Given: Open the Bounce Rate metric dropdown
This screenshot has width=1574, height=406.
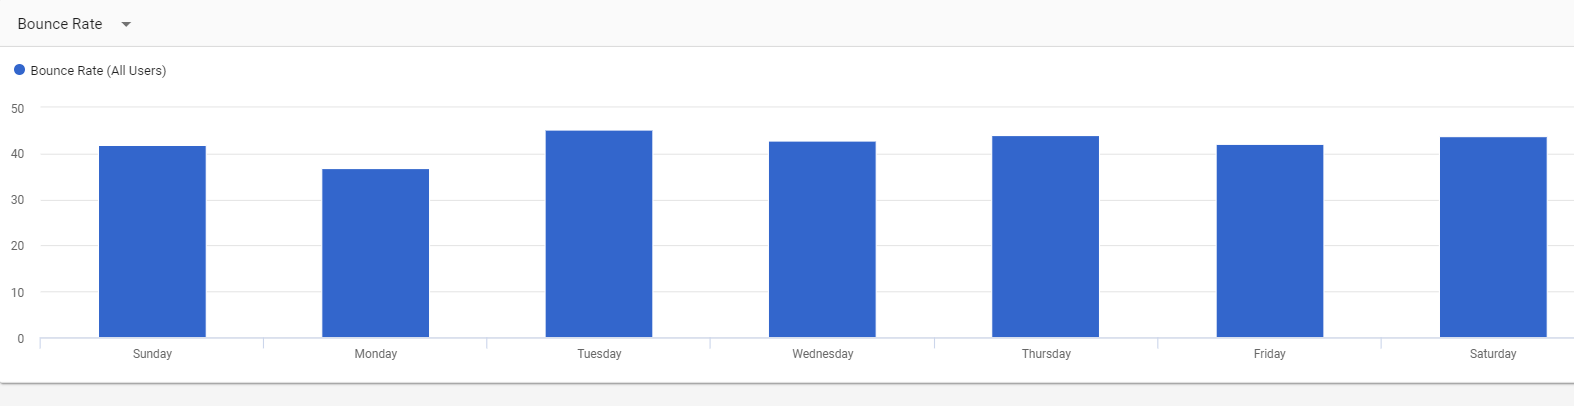Looking at the screenshot, I should (60, 24).
